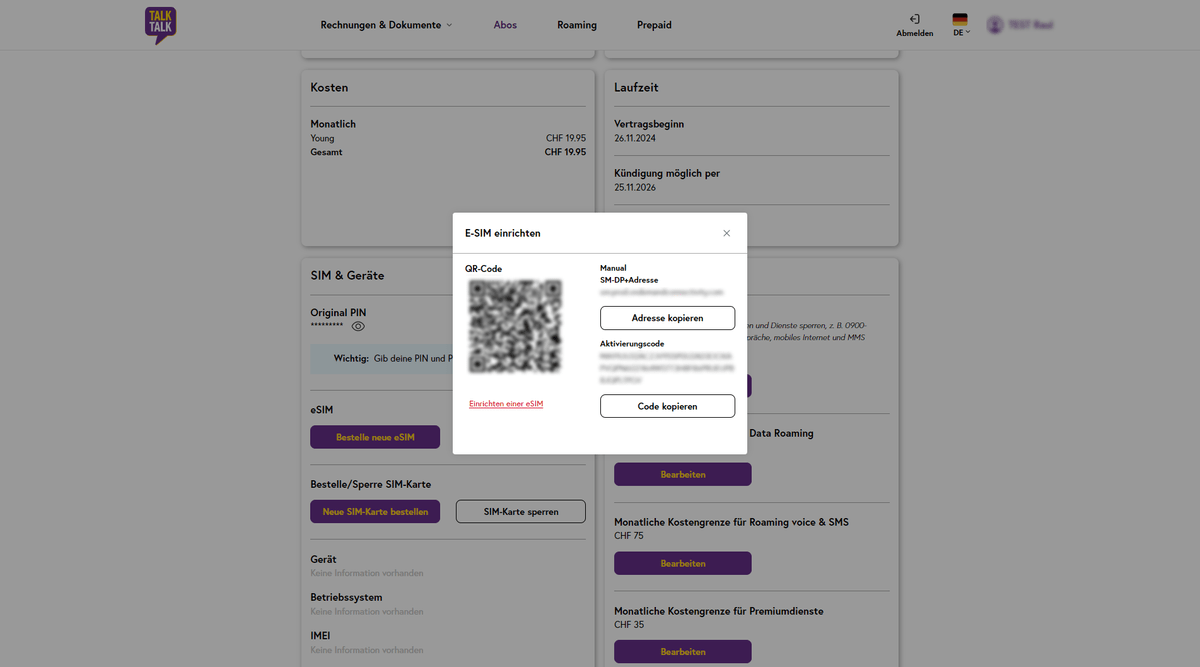
Task: Copy the activation code with Code kopieren
Action: [x=667, y=406]
